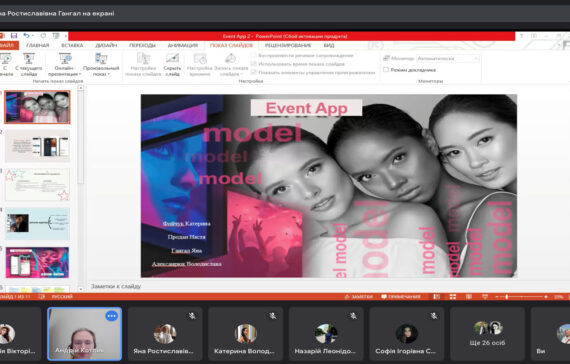This screenshot has height=364, width=570.
Task: Click the Slideshow view icon in status bar
Action: pos(485,297)
